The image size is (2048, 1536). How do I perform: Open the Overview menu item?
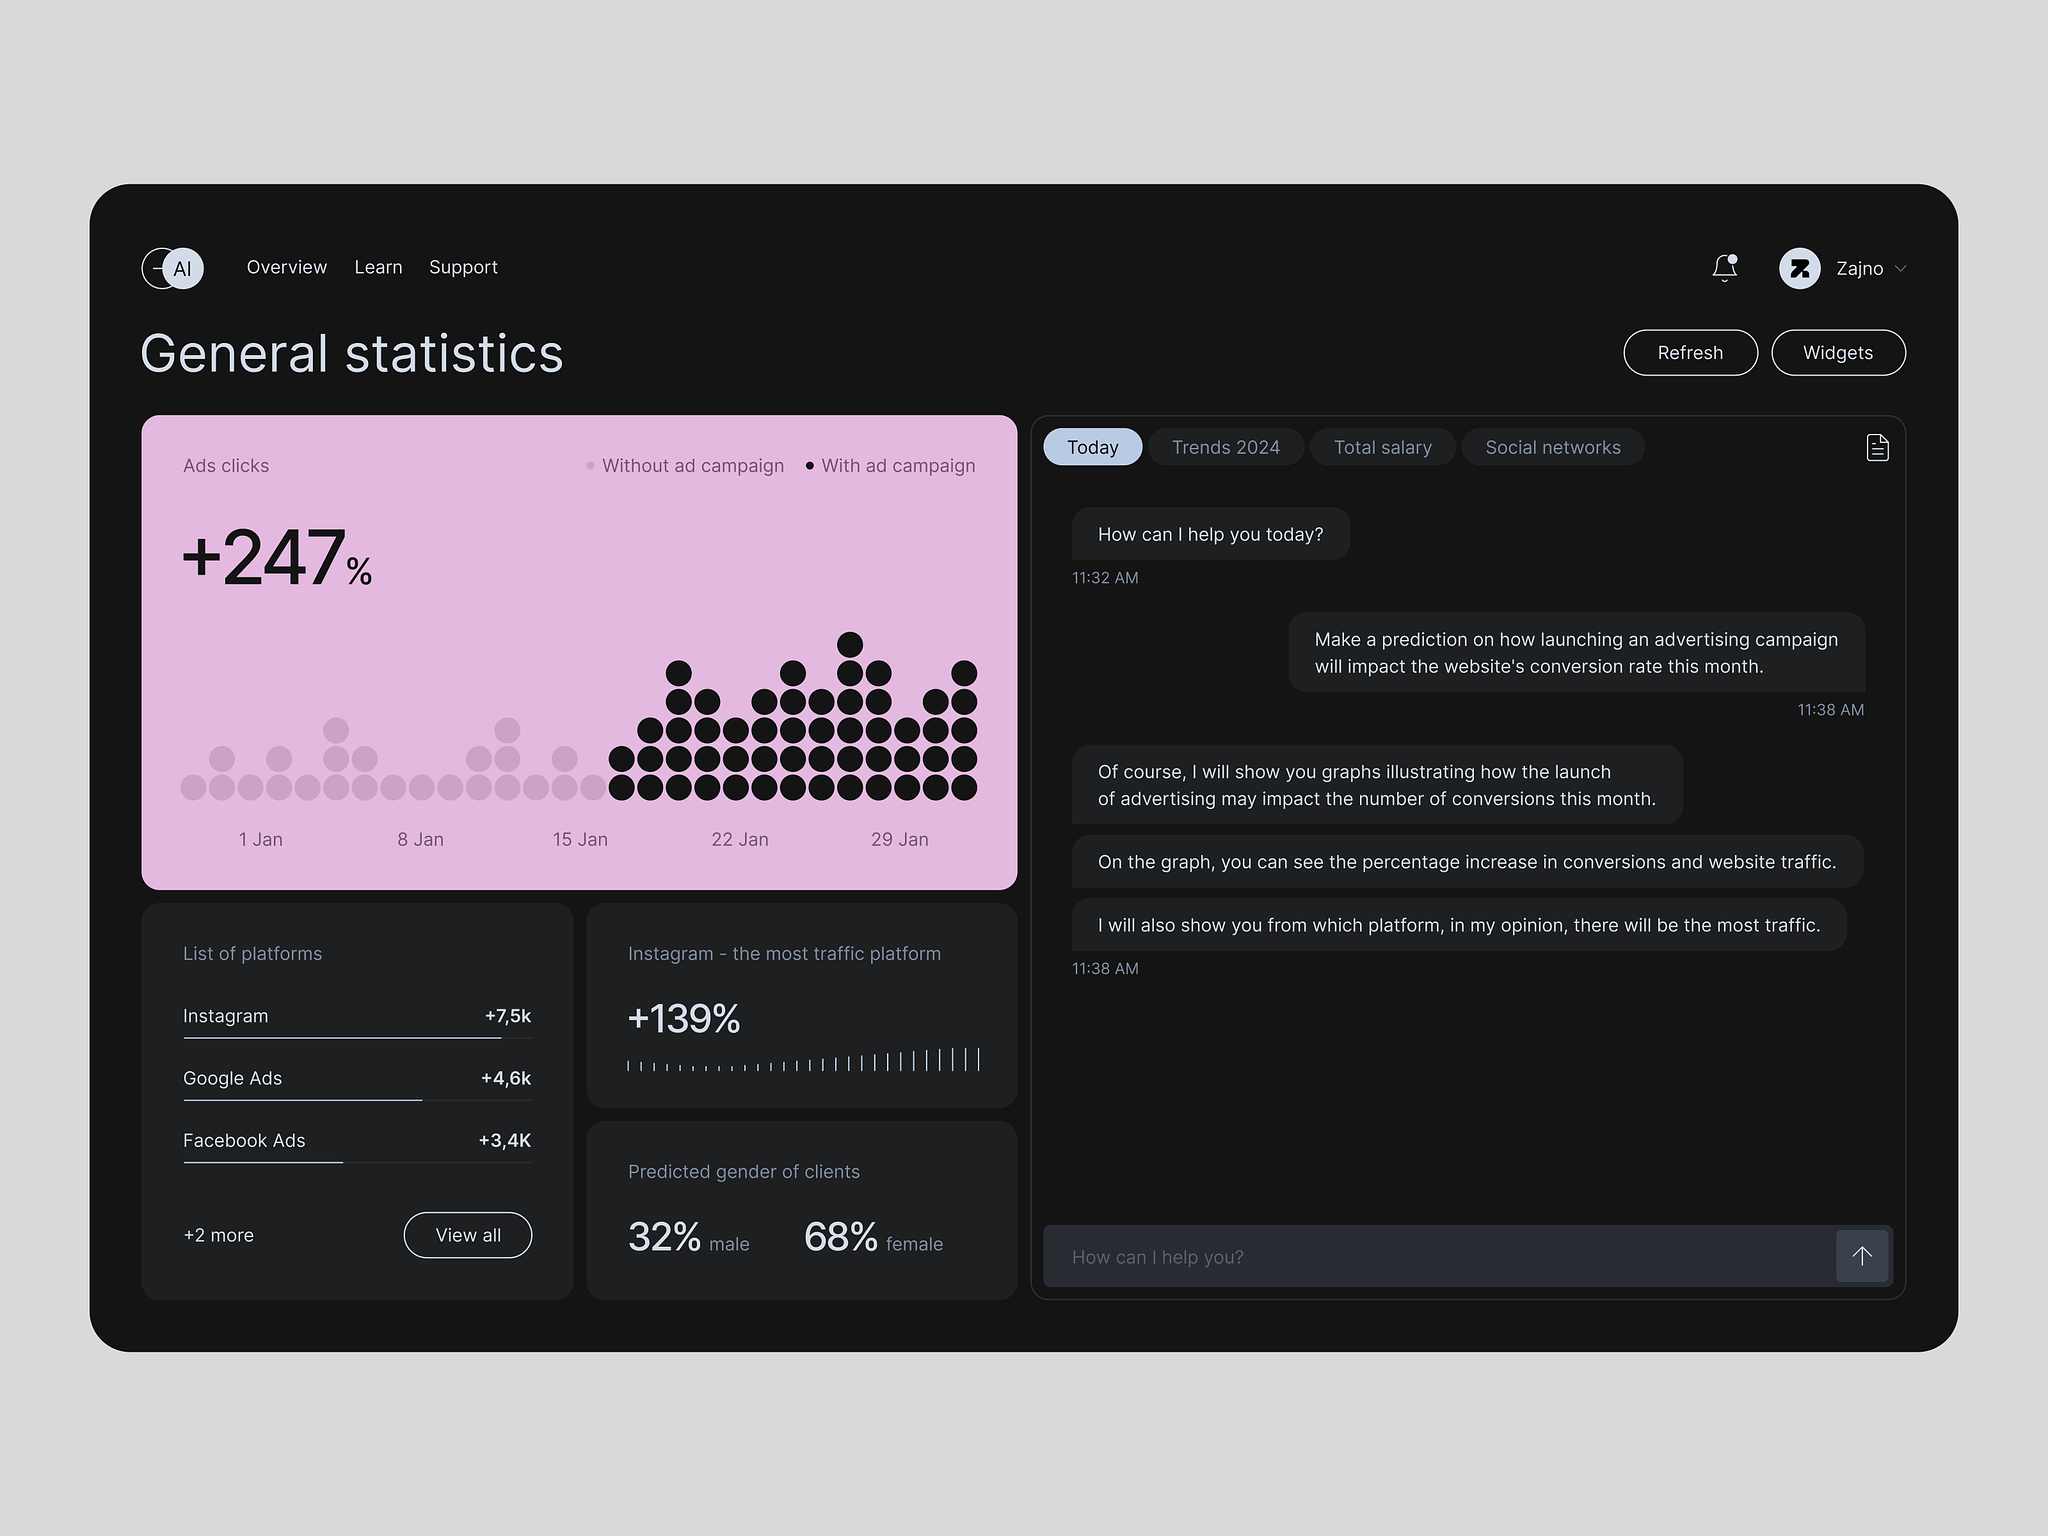coord(286,267)
